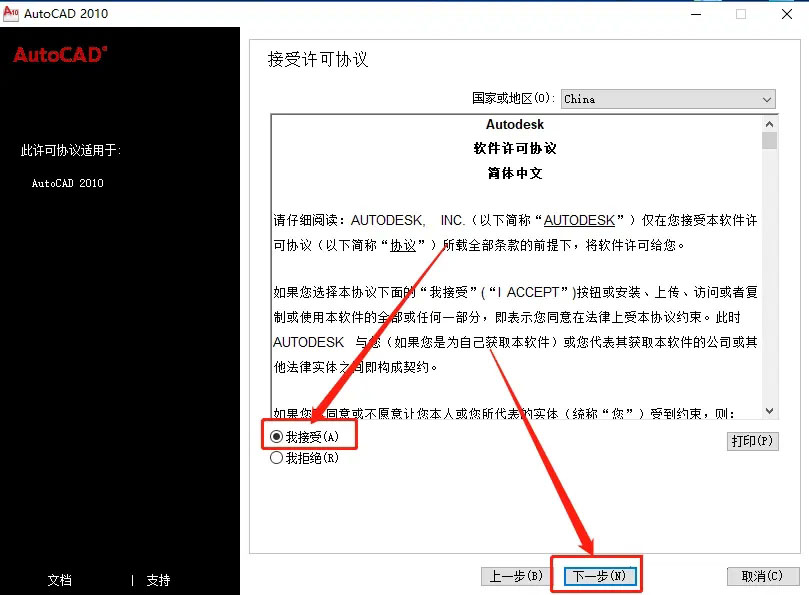Open the 支持 support link
809x595 pixels.
pyautogui.click(x=159, y=579)
